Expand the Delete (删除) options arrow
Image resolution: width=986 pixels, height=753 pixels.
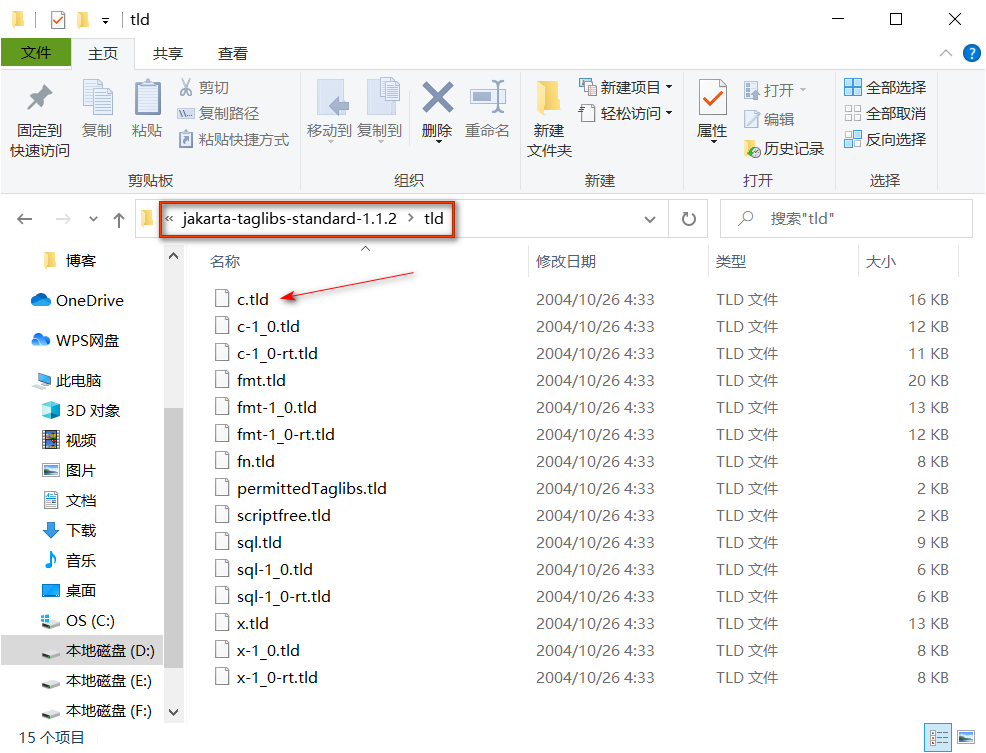click(438, 143)
